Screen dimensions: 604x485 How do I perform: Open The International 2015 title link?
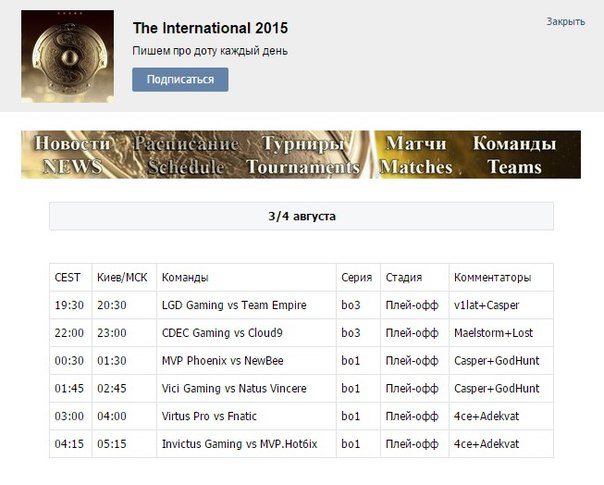click(210, 28)
